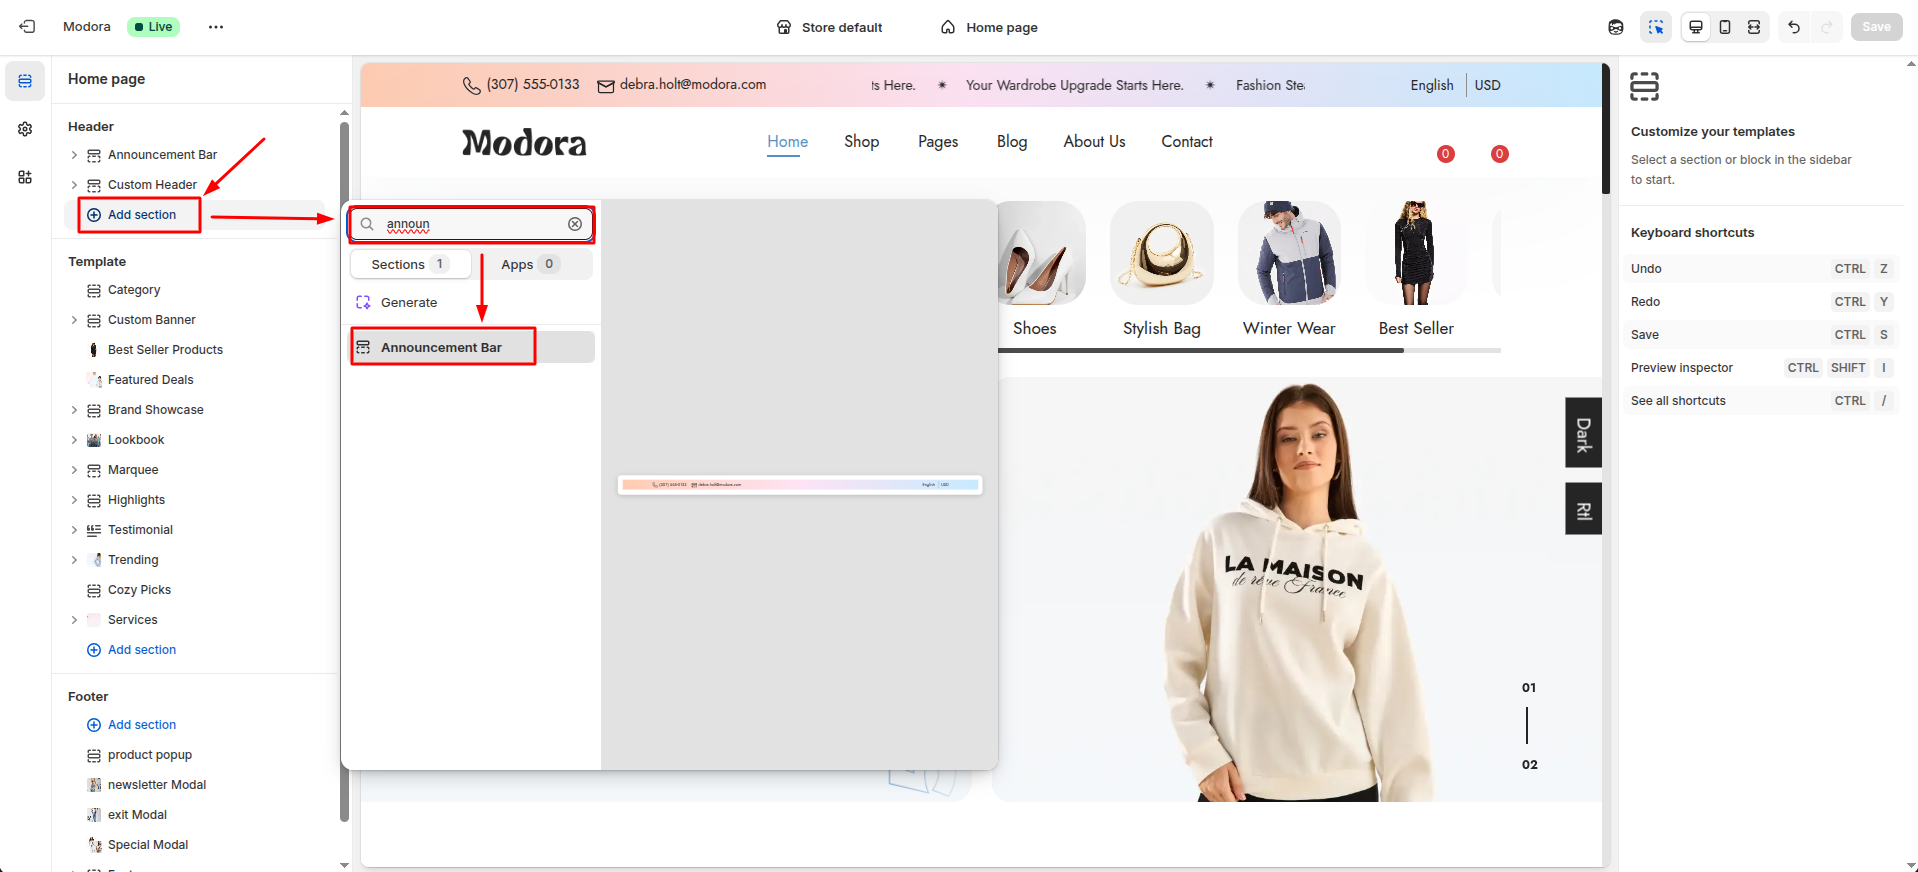Click the newsletter Modal section icon
The height and width of the screenshot is (872, 1918).
click(x=94, y=785)
